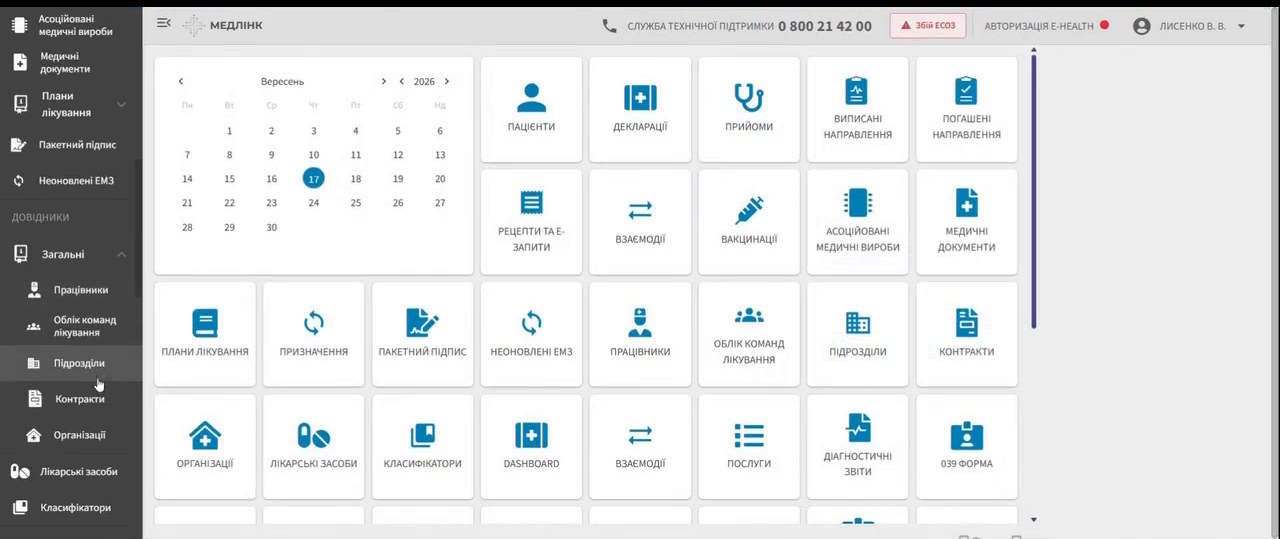Viewport: 1280px width, 539px height.
Task: Select Медичні документи in sidebar
Action: pyautogui.click(x=70, y=63)
